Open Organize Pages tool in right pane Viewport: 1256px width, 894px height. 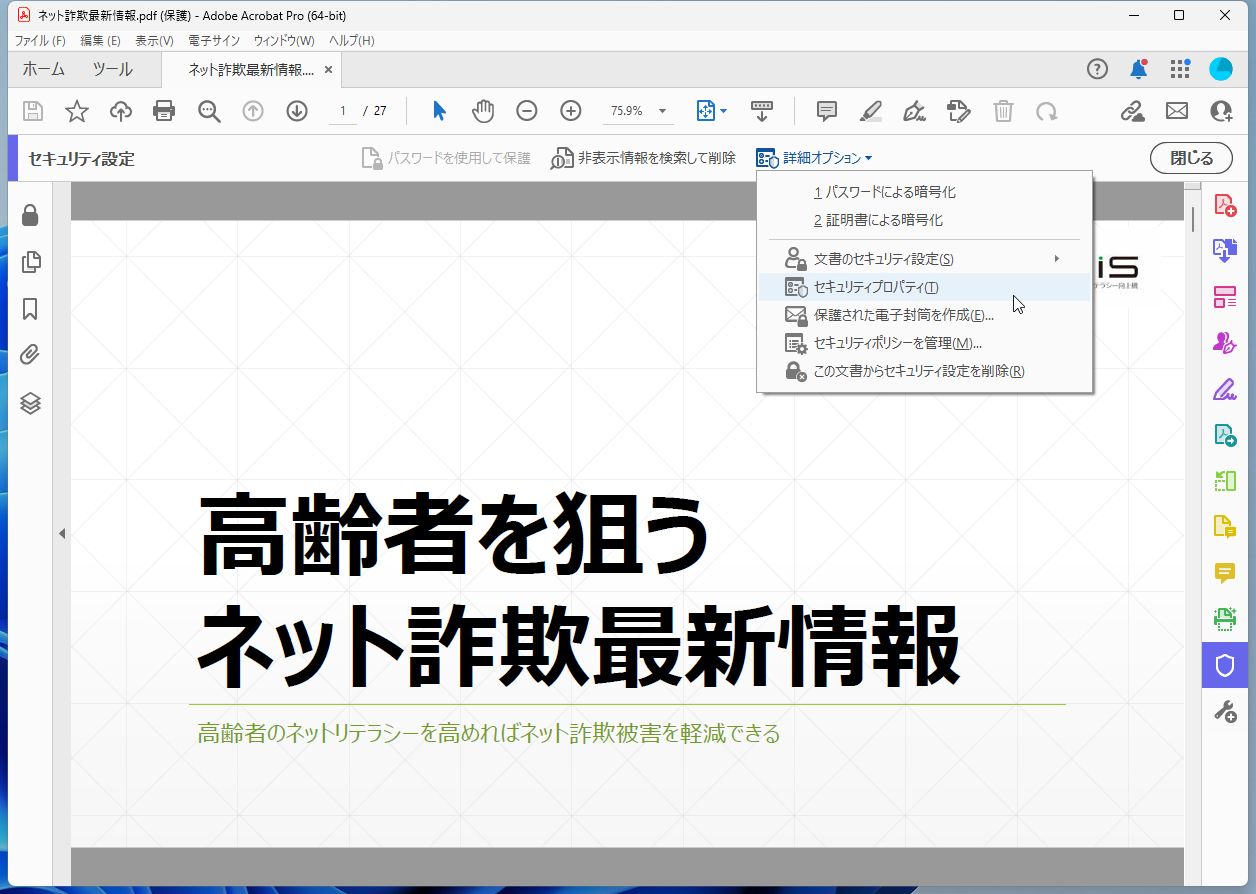tap(1225, 296)
